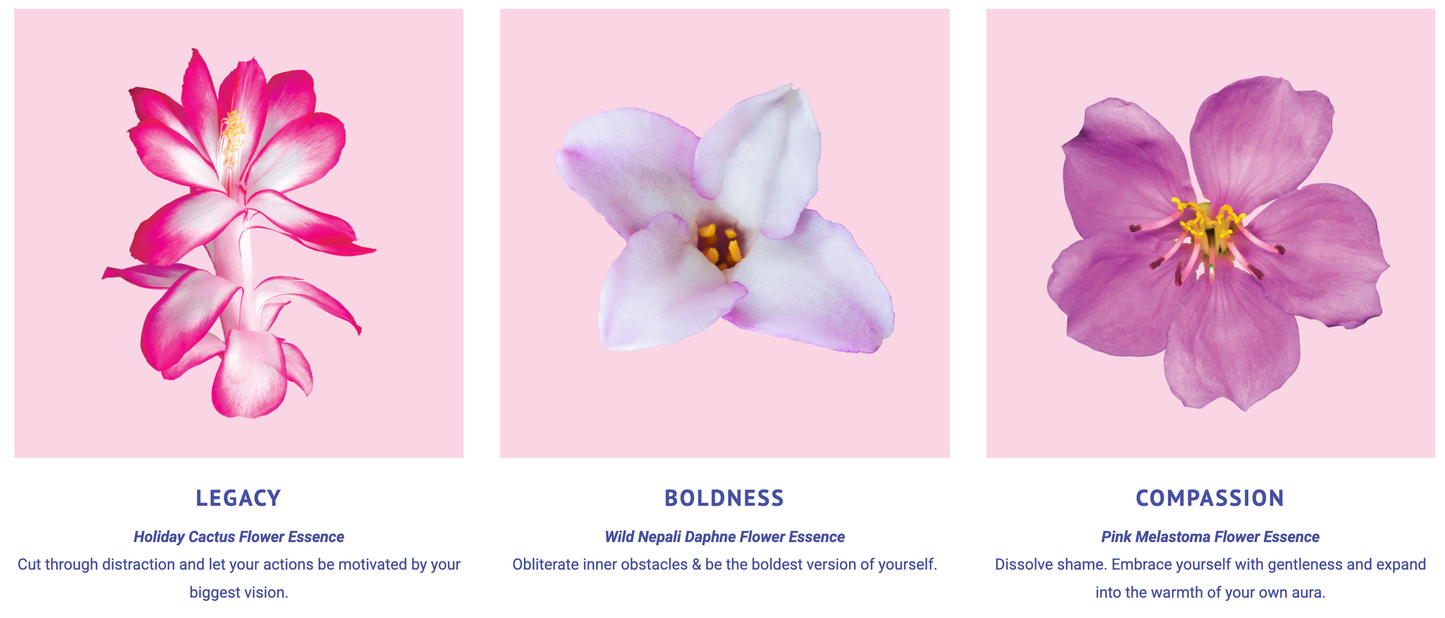Click the BOLDNESS product title

point(725,498)
